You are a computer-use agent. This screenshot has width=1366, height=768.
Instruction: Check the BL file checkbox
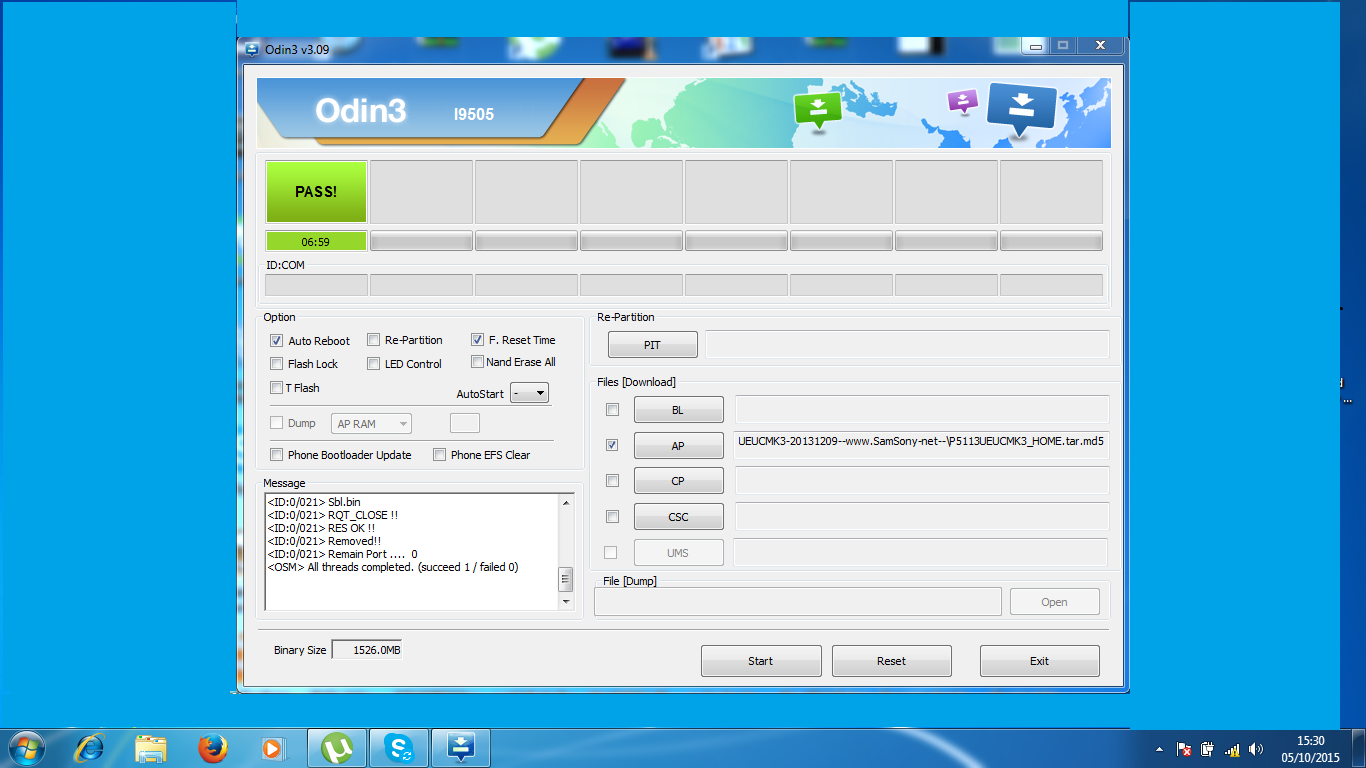pyautogui.click(x=612, y=410)
